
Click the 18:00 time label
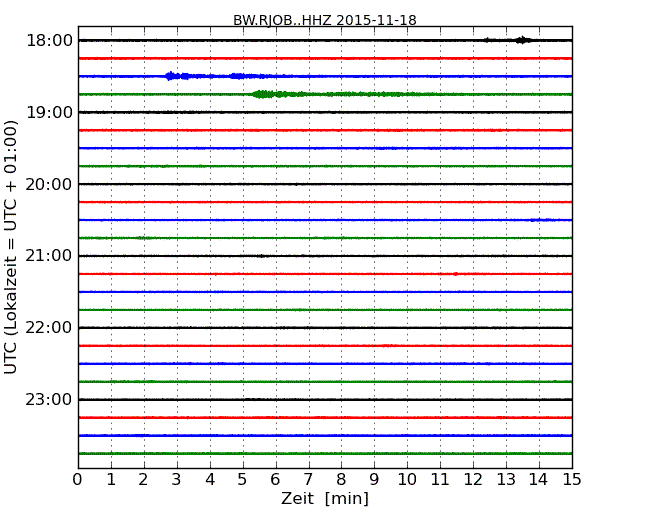click(x=49, y=41)
